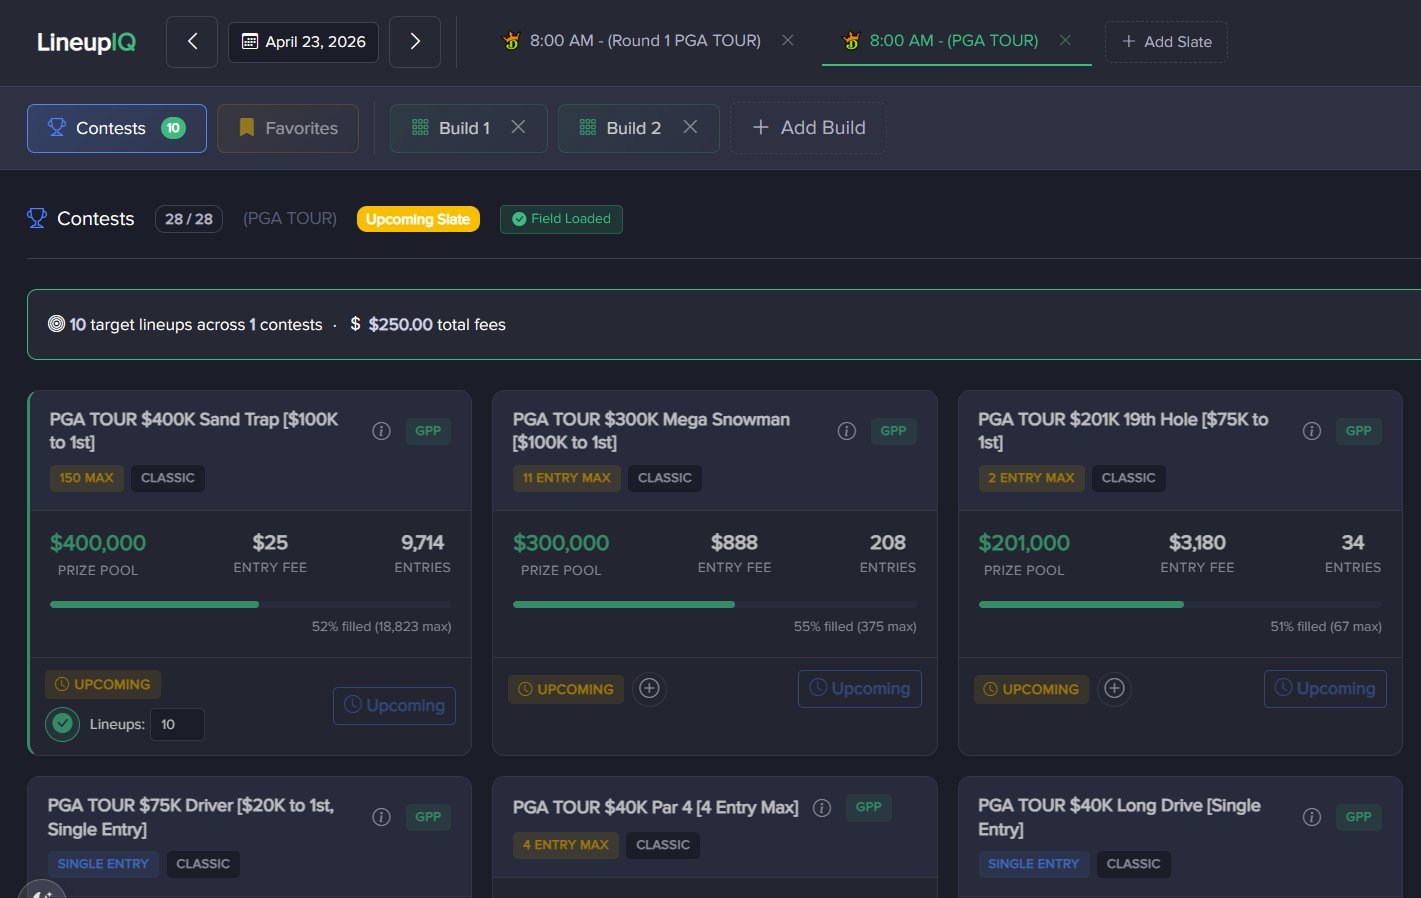Viewport: 1421px width, 898px height.
Task: Go to previous date with left chevron
Action: (192, 41)
